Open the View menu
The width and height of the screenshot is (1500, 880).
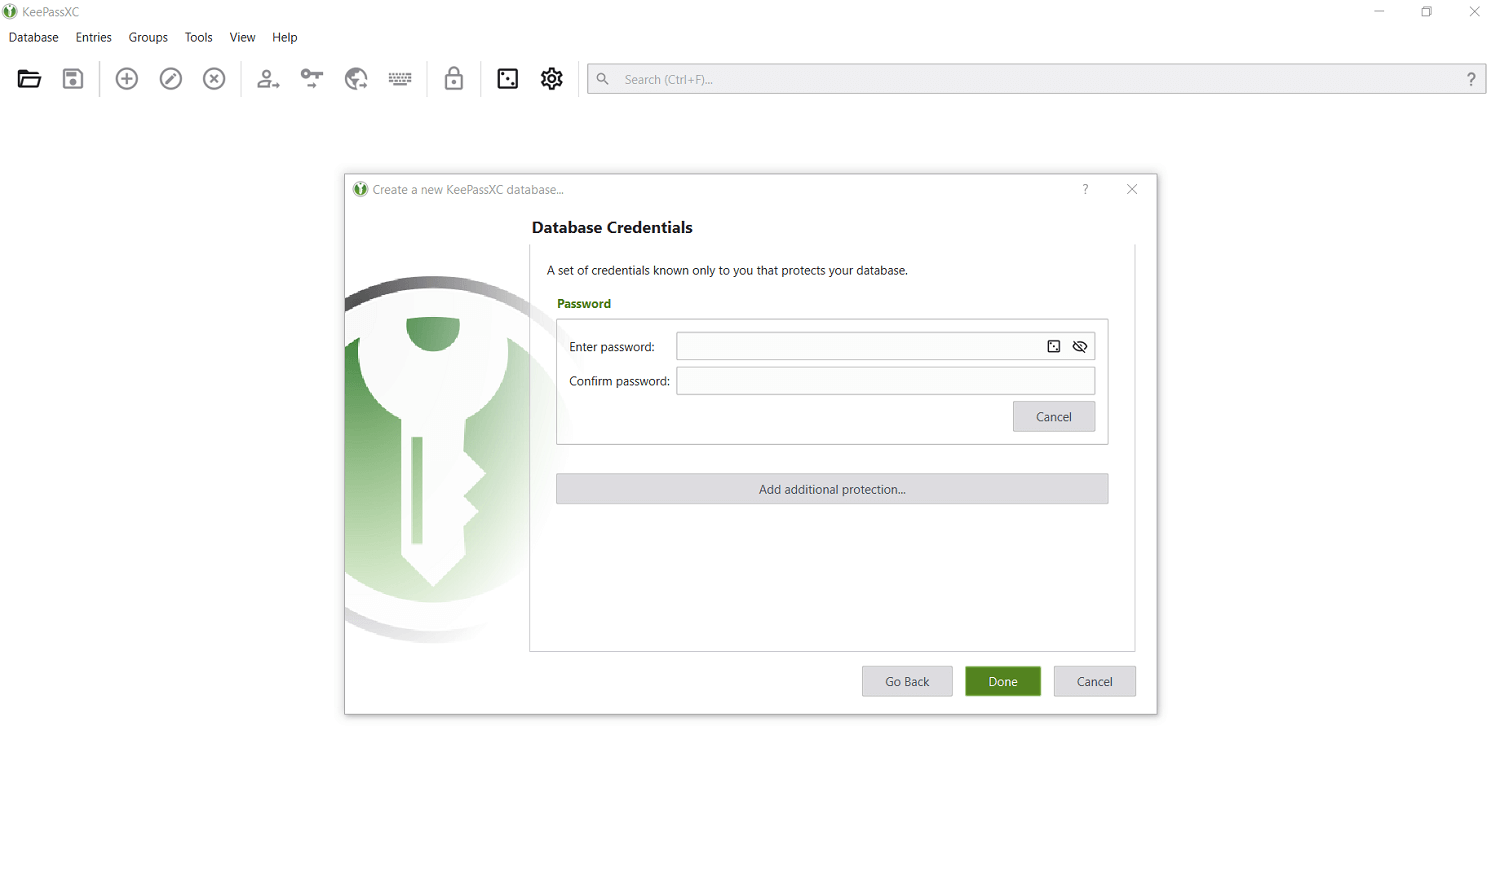click(x=243, y=37)
